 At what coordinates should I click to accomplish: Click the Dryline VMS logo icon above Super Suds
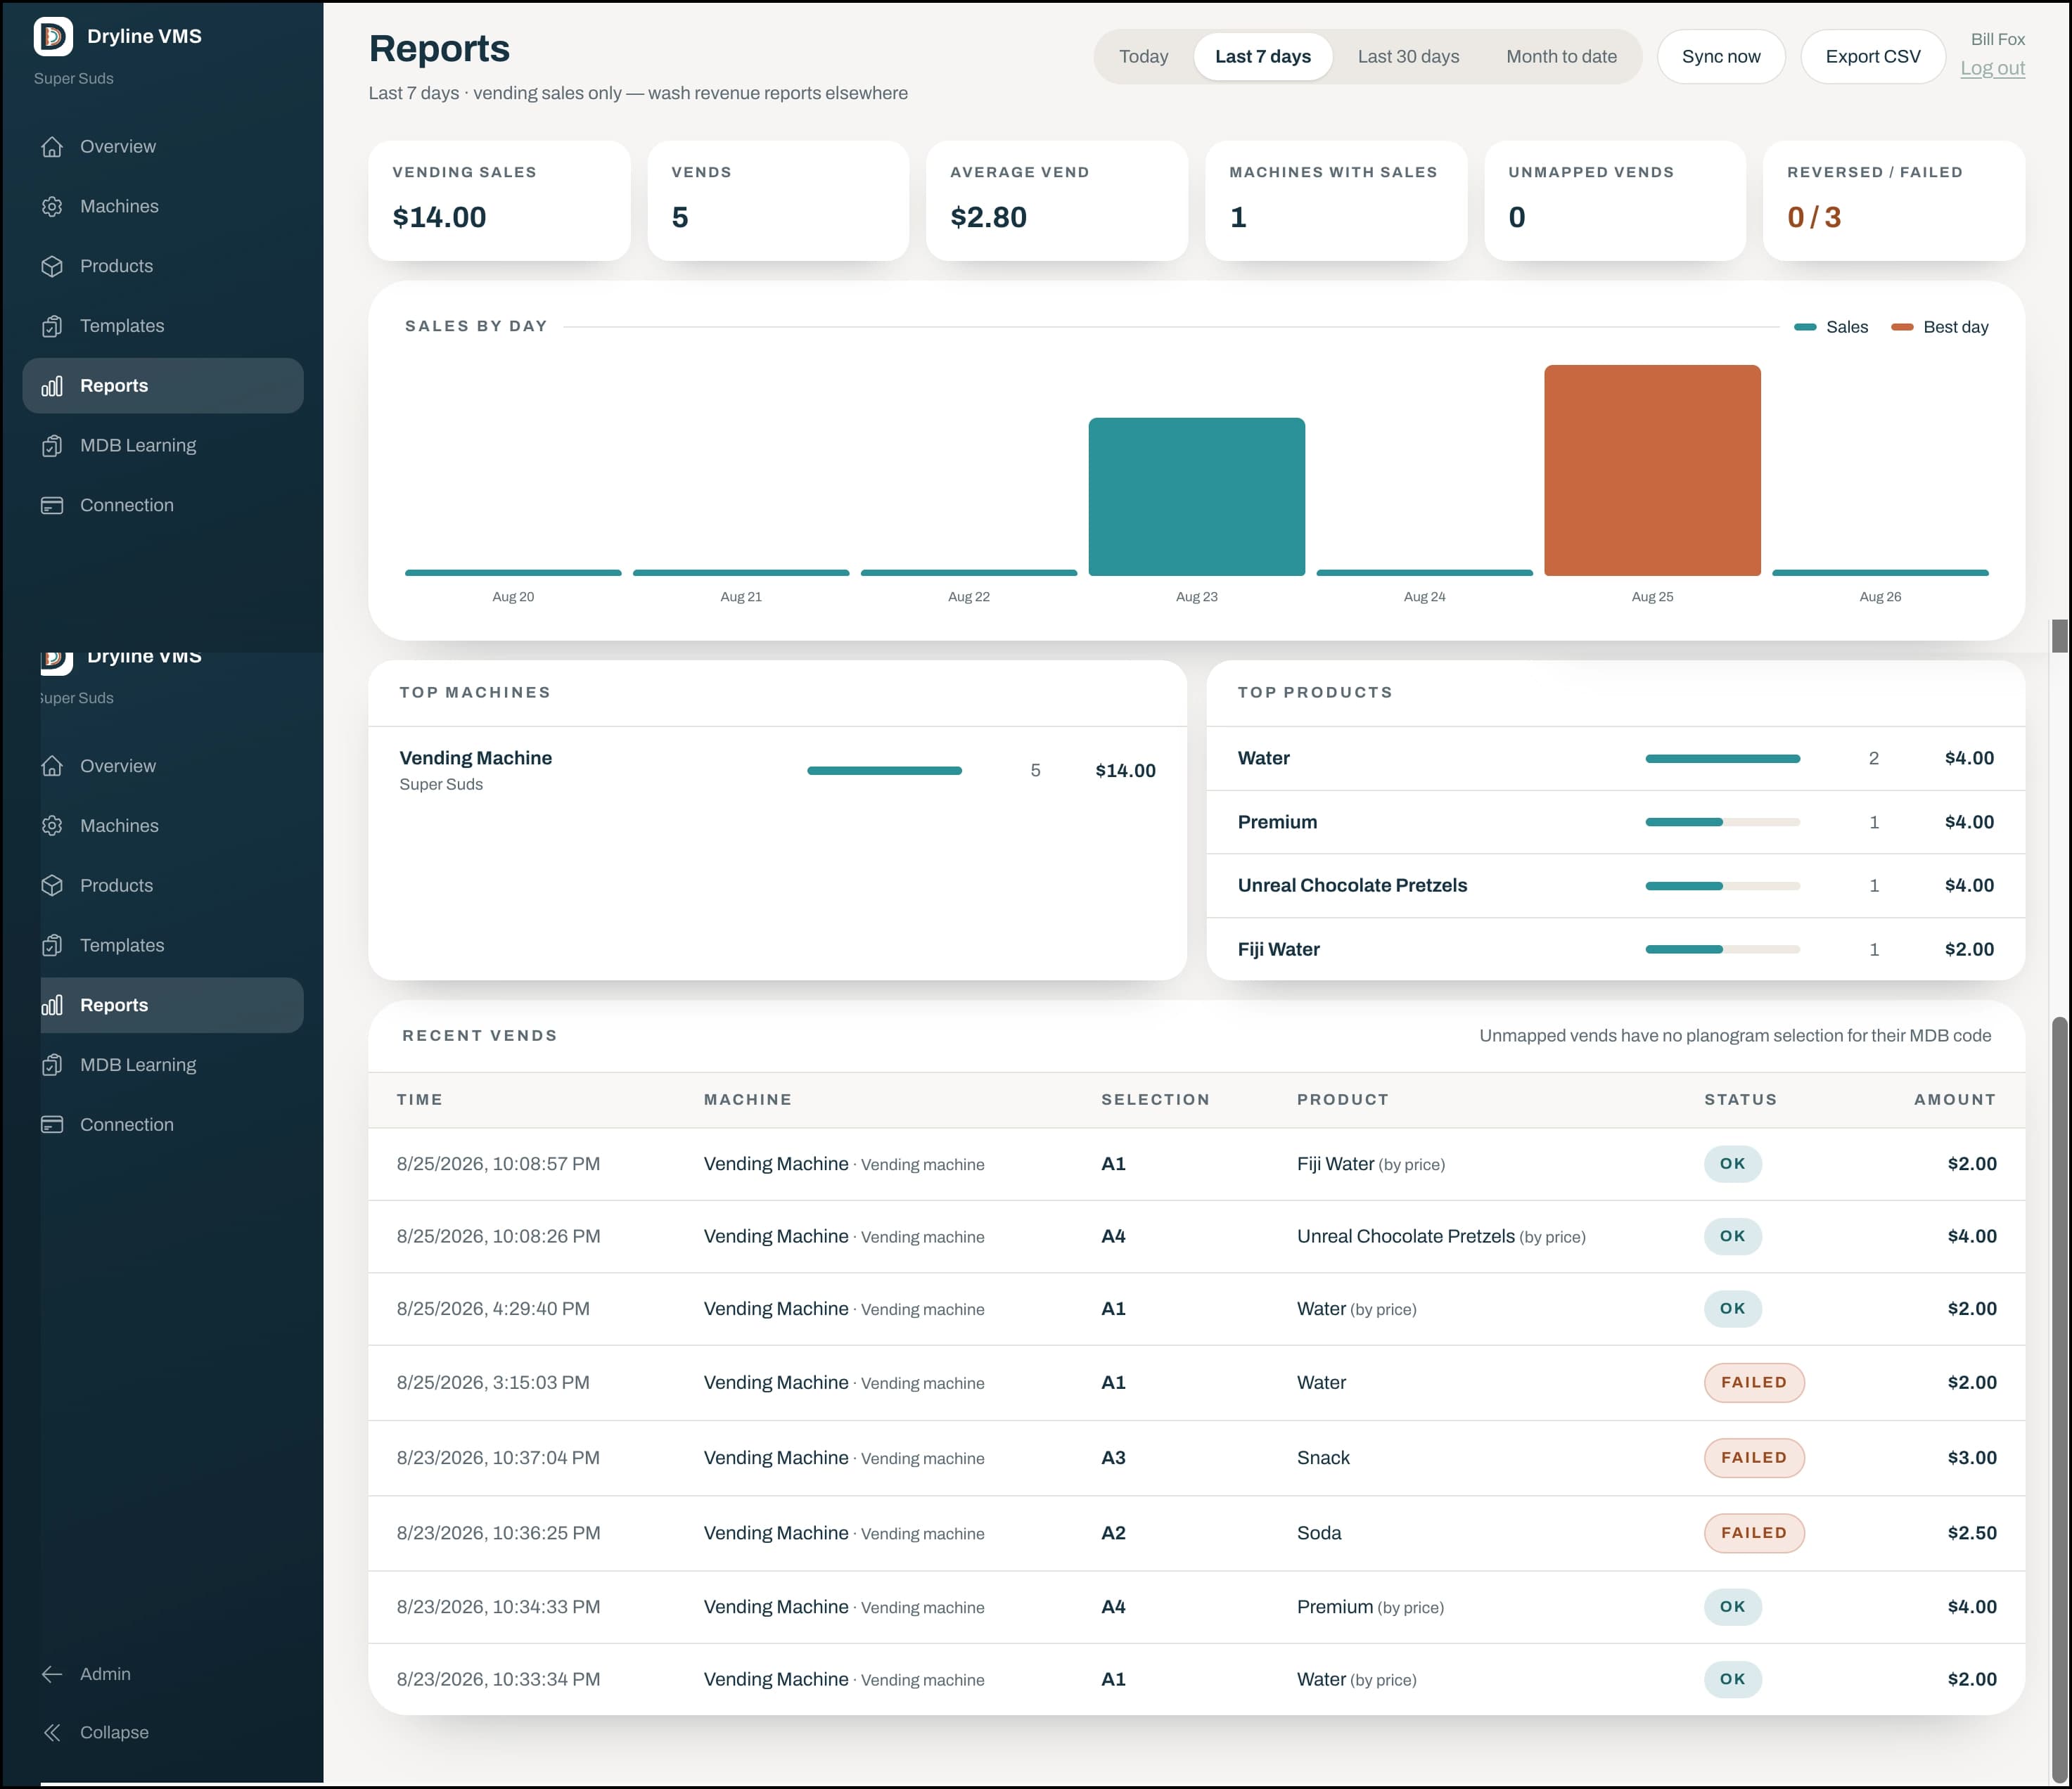tap(53, 37)
